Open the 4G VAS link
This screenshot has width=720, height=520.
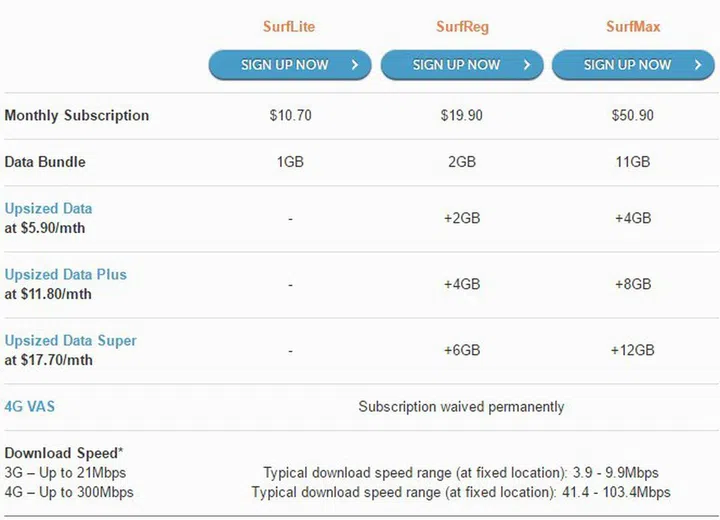(x=29, y=407)
